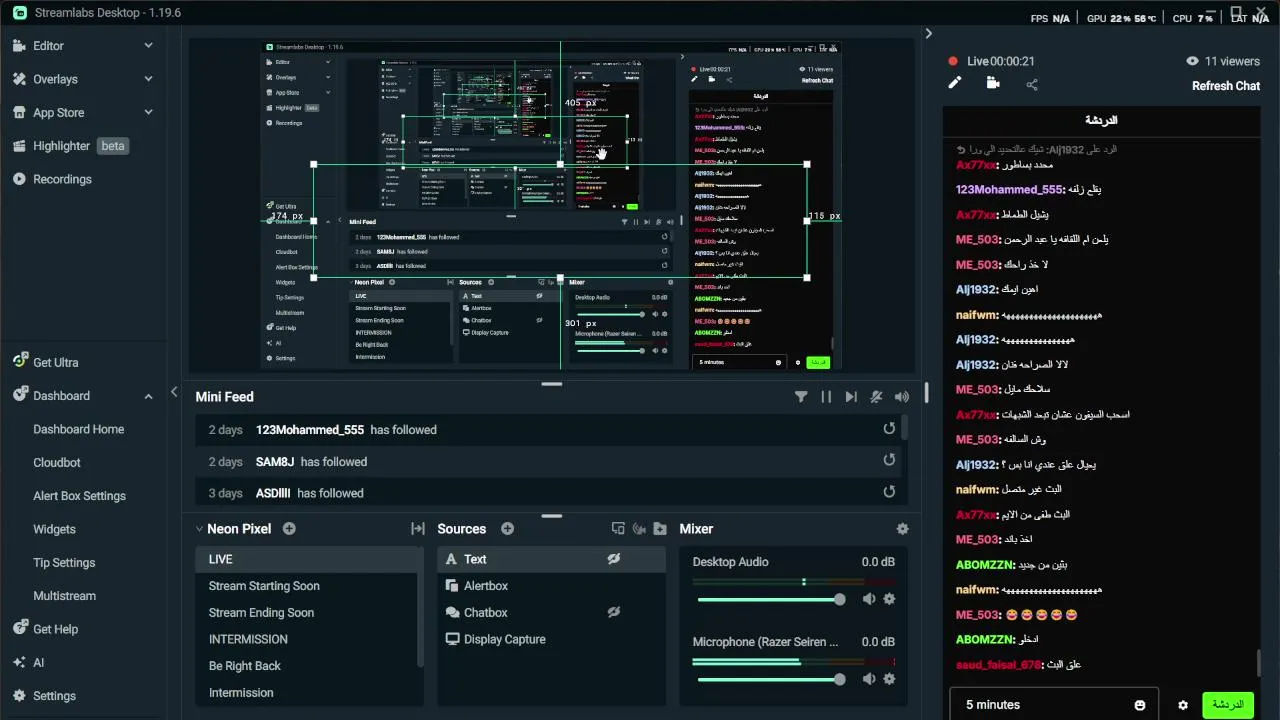The image size is (1280, 720).
Task: Select the INTERMISSION scene
Action: coord(305,639)
